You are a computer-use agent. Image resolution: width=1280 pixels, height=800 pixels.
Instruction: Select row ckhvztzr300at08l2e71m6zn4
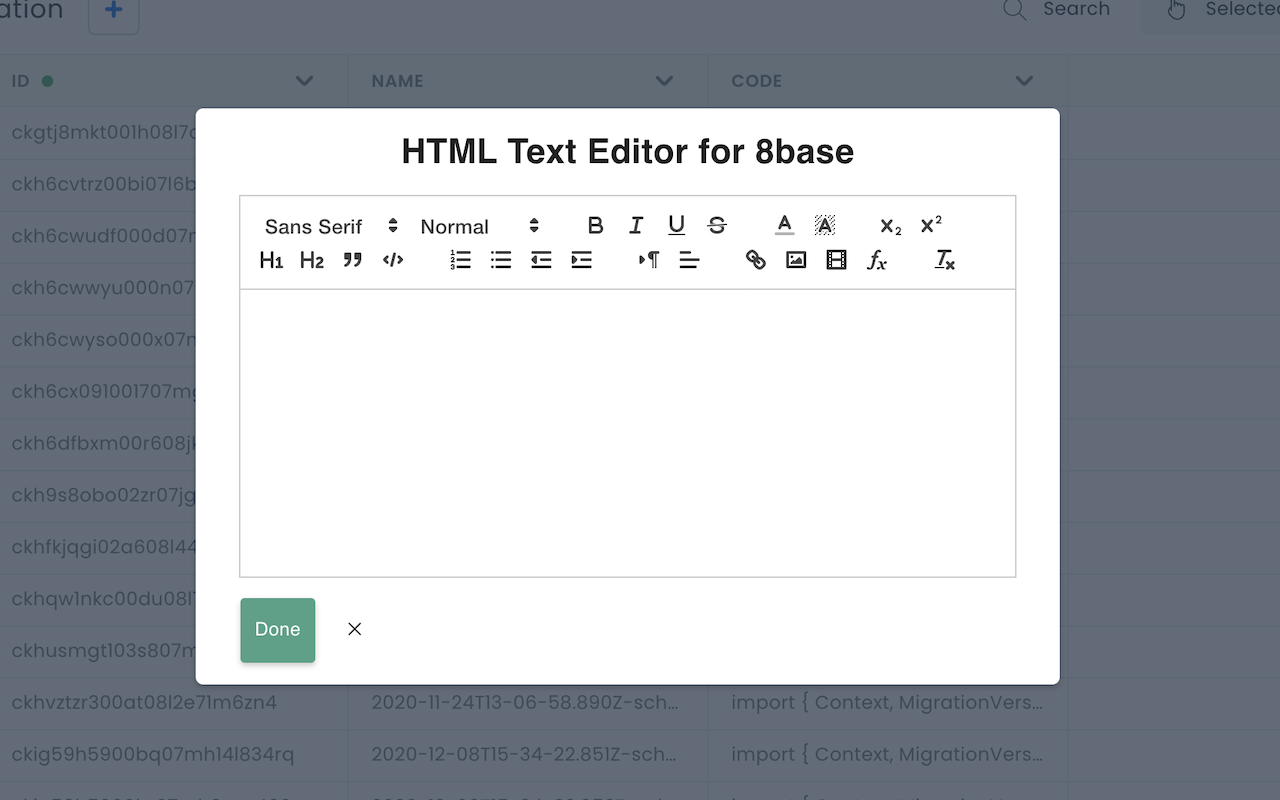click(144, 703)
